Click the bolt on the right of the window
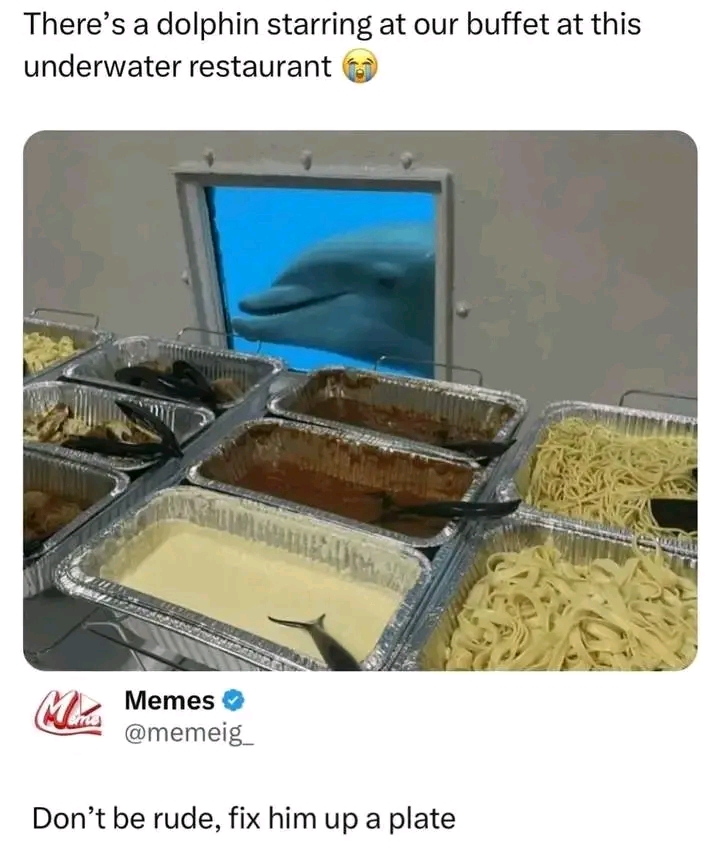Screen dimensions: 720x851 [461, 310]
